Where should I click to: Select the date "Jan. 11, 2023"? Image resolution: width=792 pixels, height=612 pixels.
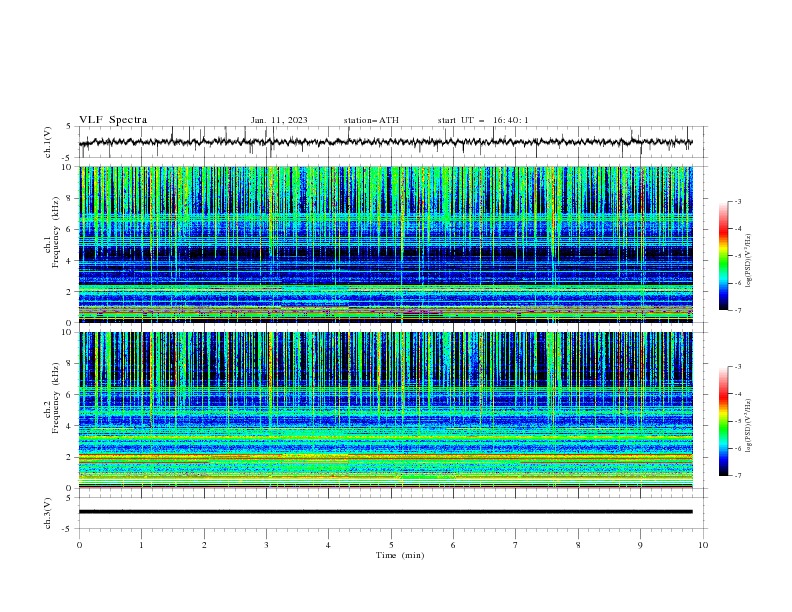[x=279, y=120]
